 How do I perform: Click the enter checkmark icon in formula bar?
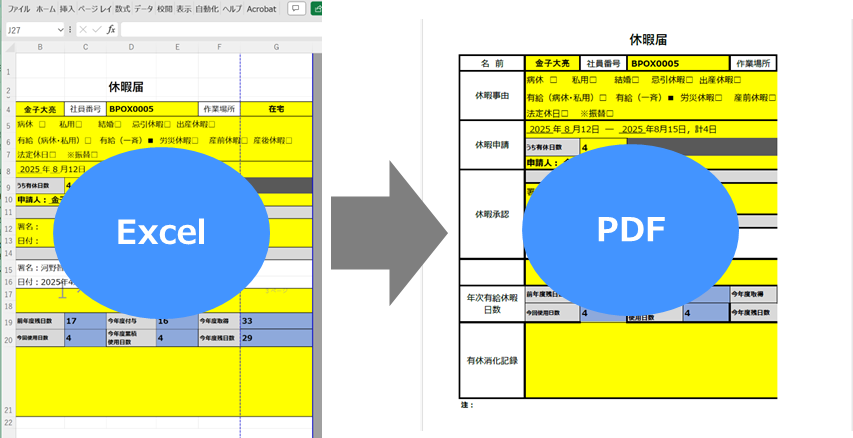tap(97, 30)
